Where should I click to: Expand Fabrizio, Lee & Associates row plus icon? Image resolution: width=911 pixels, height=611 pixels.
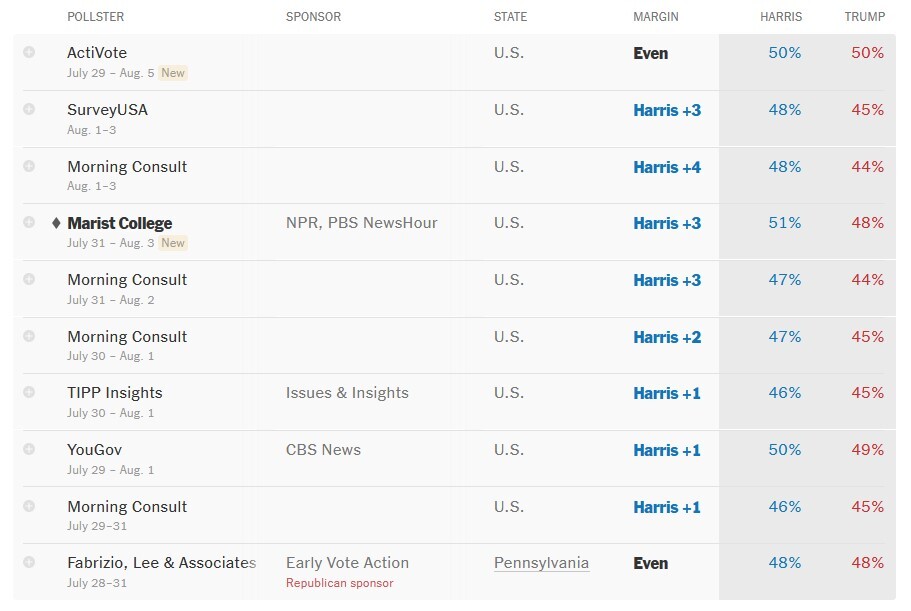(29, 562)
